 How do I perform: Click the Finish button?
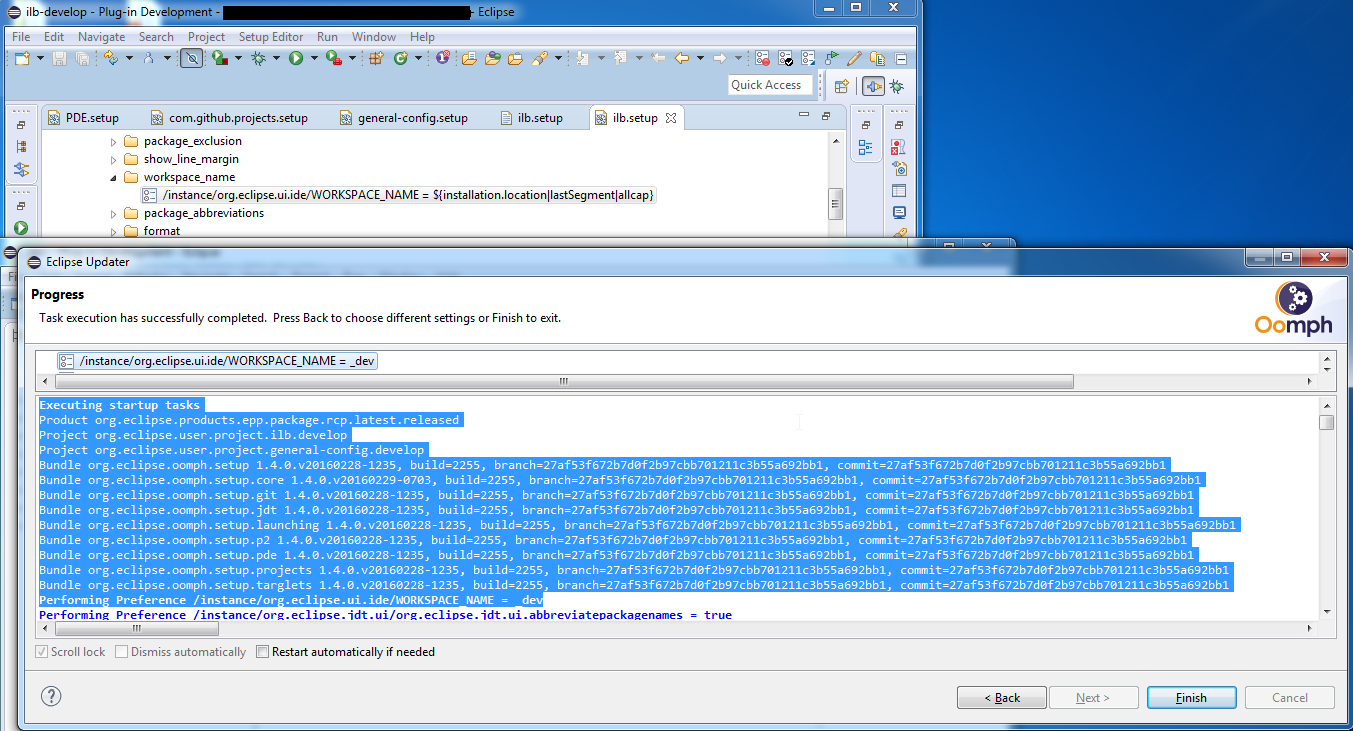[1191, 697]
